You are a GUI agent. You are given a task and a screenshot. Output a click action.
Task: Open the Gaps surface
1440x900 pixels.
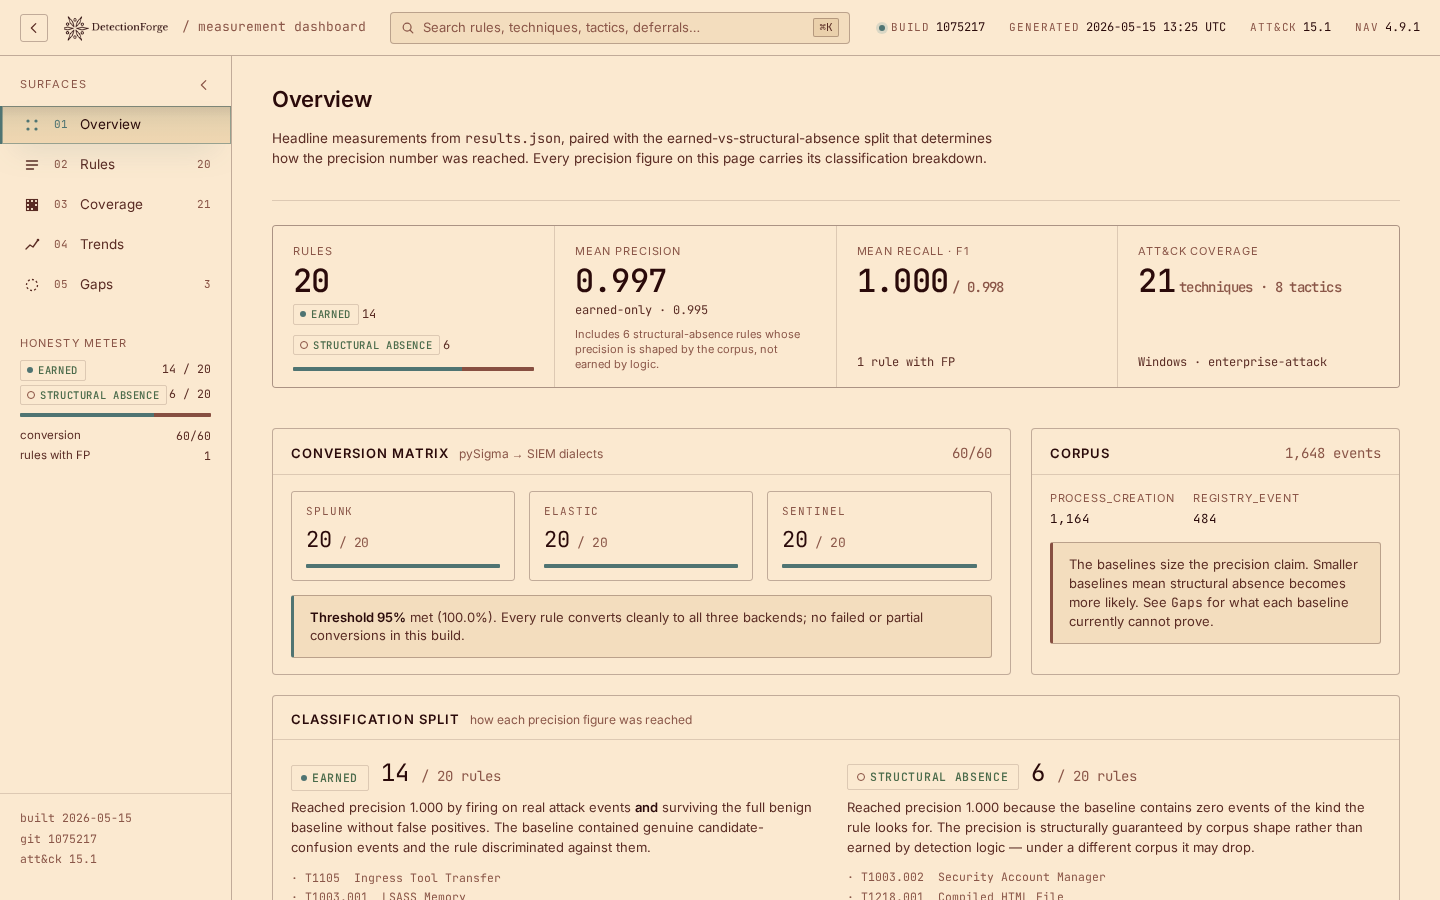pos(116,285)
